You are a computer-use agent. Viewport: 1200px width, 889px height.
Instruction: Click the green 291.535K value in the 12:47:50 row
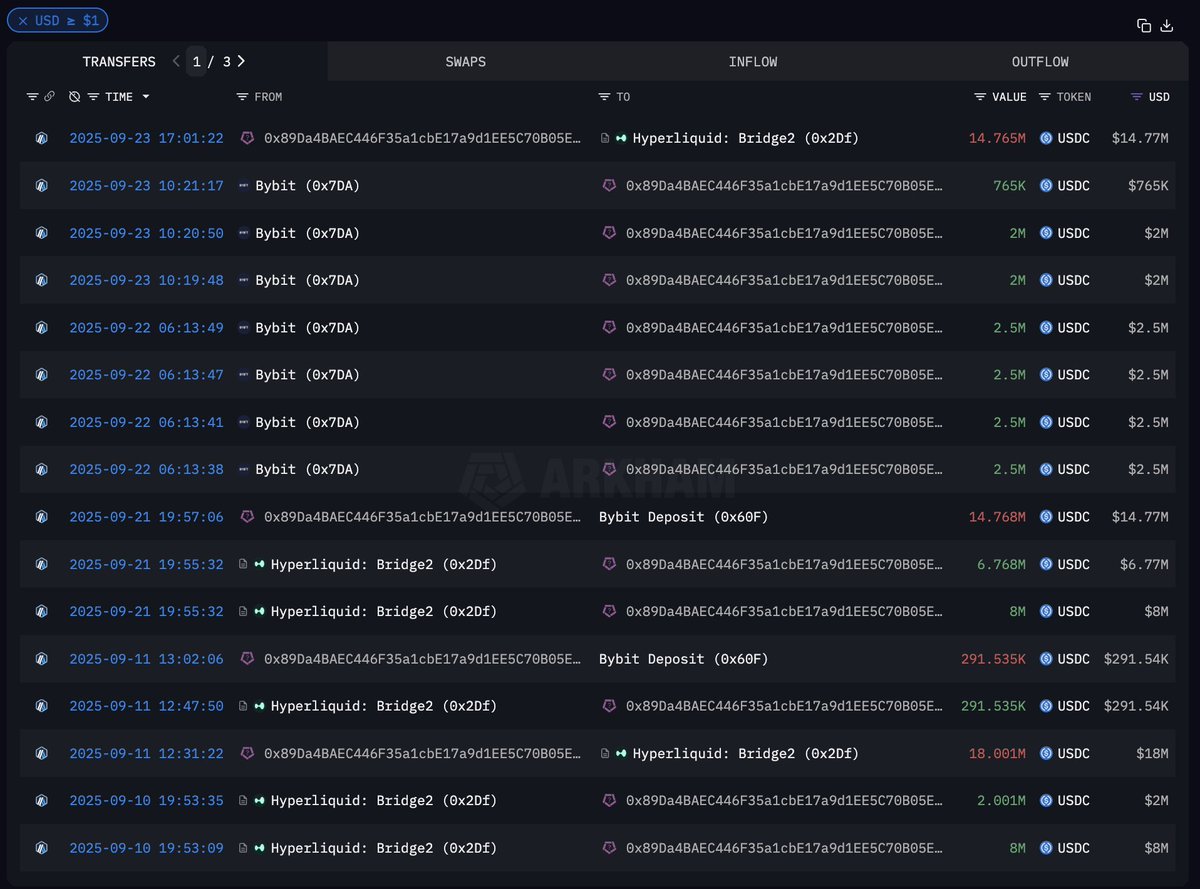pyautogui.click(x=993, y=706)
